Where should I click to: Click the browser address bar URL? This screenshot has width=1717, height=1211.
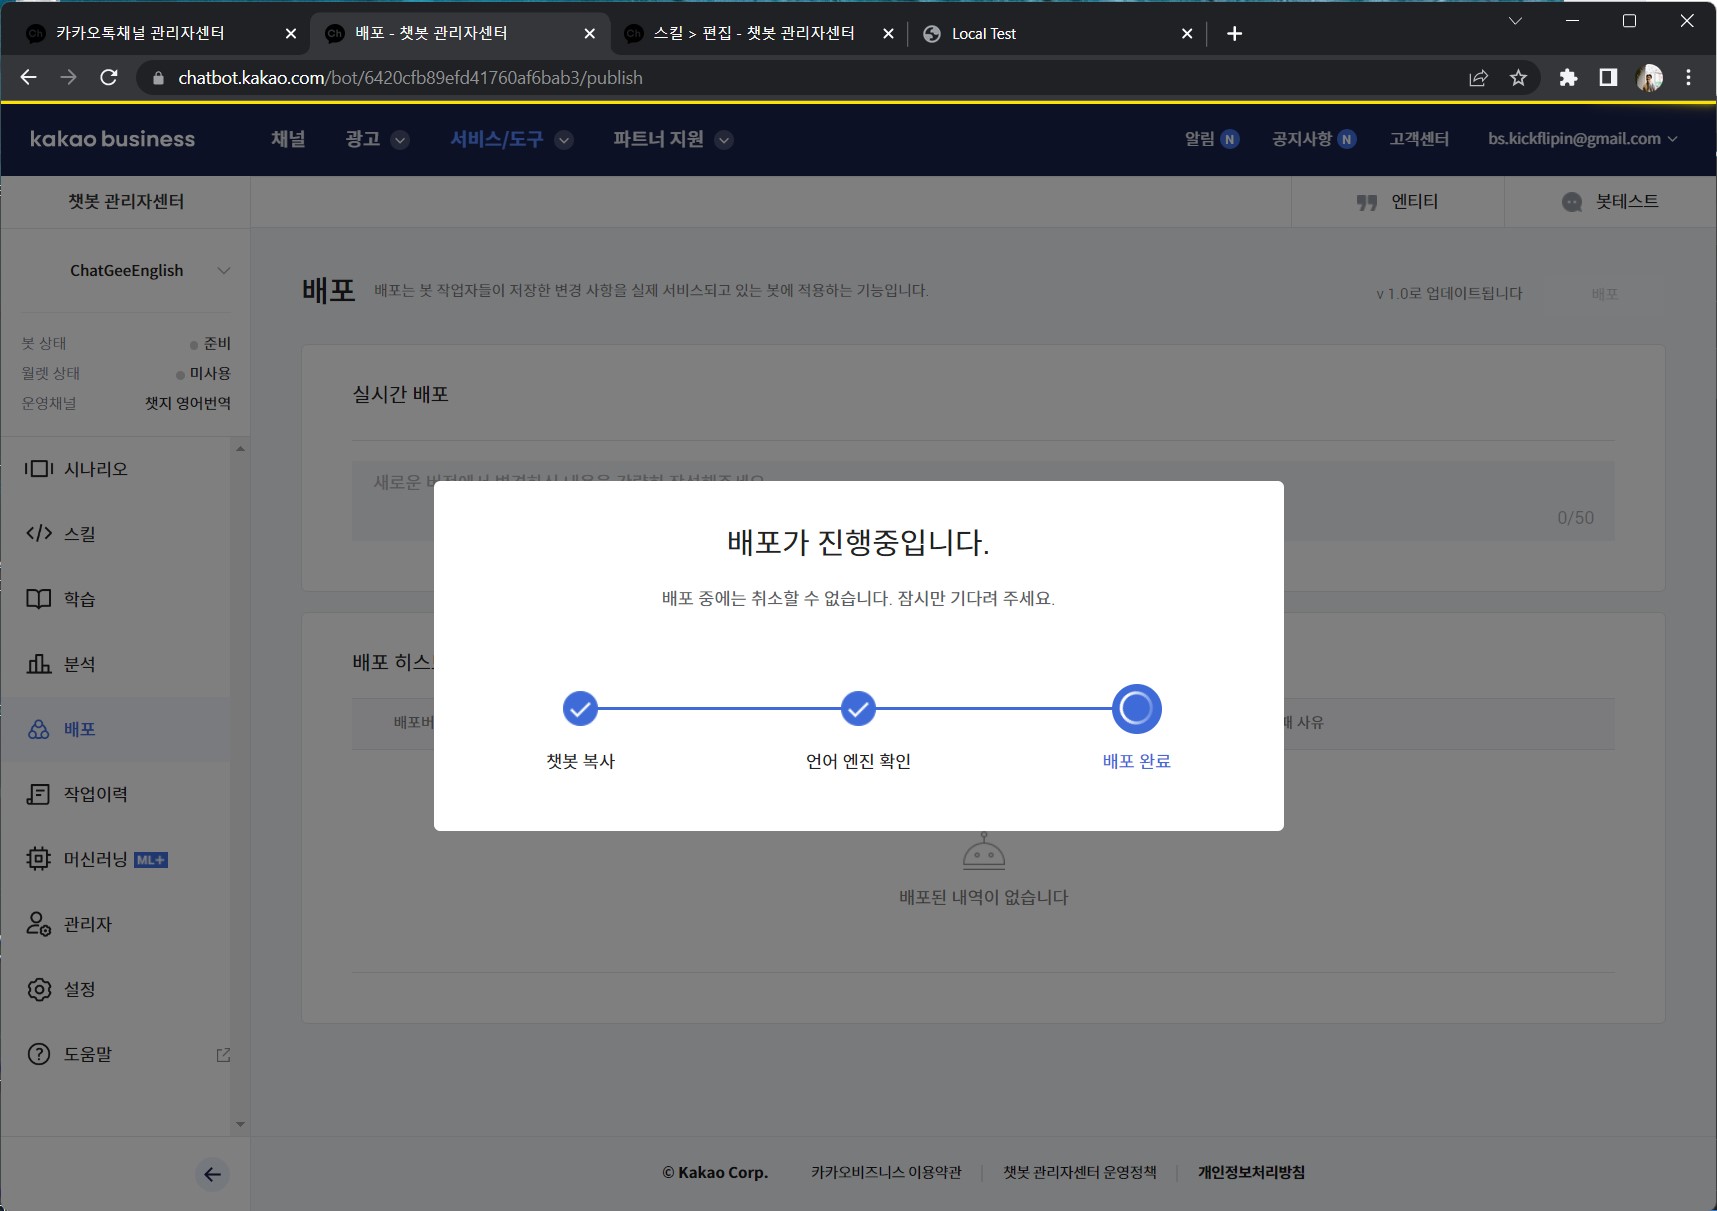(410, 78)
